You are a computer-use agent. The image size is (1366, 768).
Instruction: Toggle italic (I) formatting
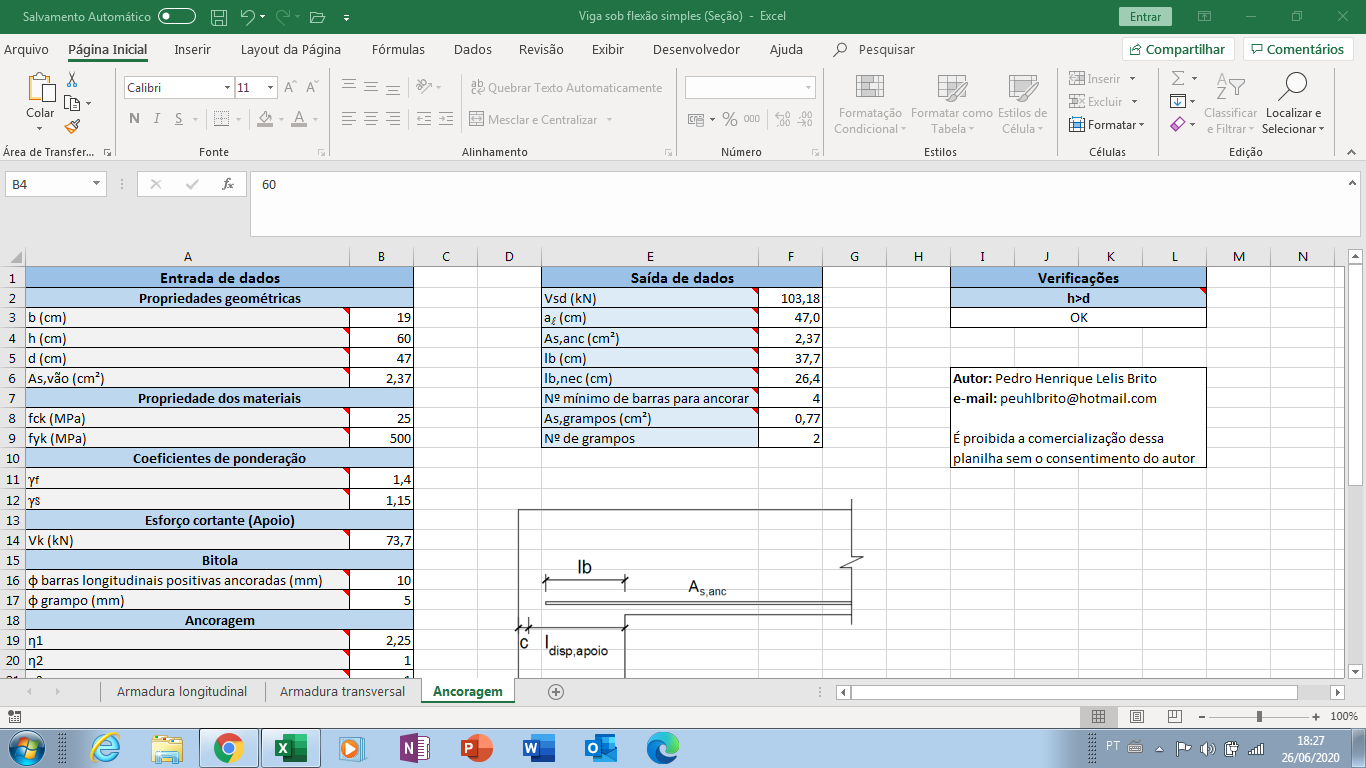[x=158, y=120]
